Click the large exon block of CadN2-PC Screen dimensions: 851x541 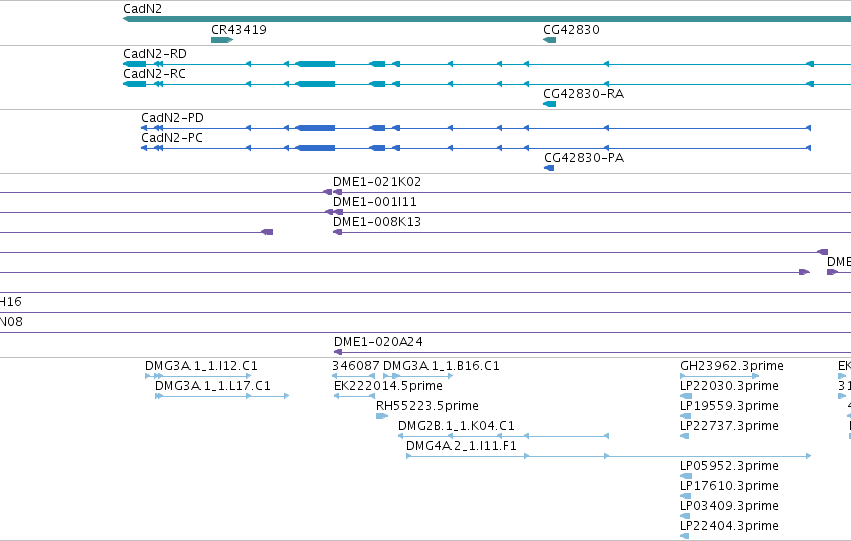315,148
